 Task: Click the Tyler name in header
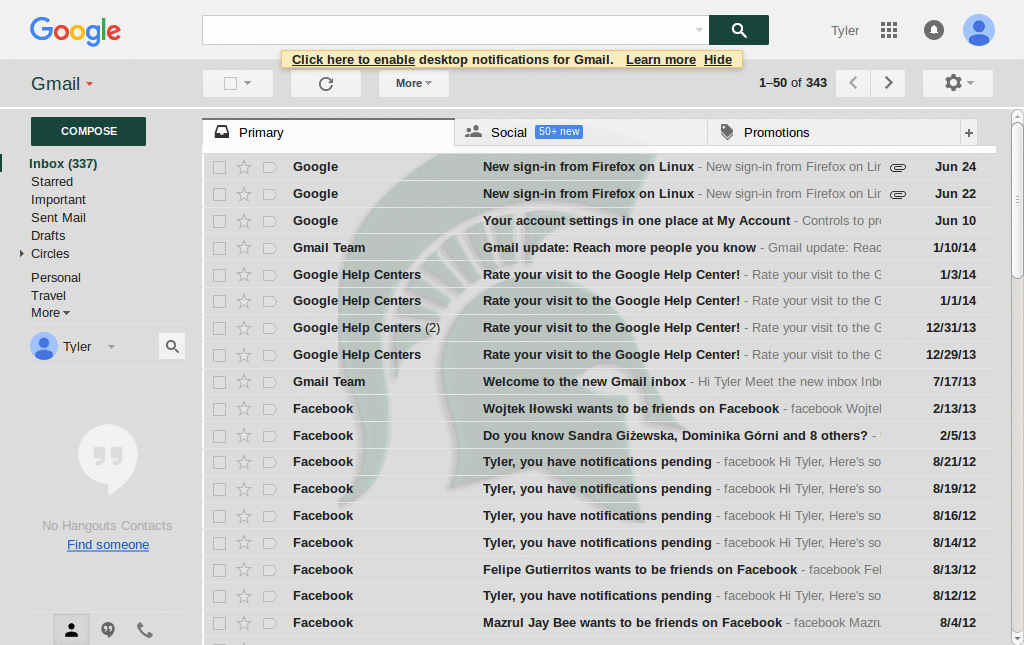[844, 31]
